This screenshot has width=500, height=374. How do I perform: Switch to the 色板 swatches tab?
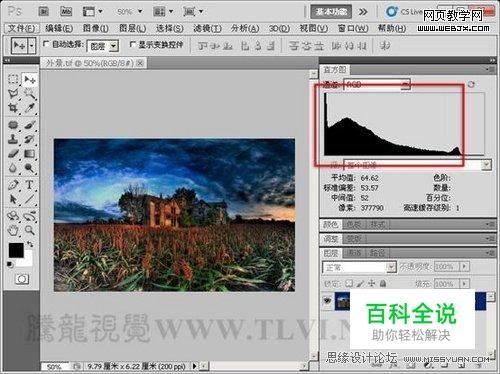[354, 225]
